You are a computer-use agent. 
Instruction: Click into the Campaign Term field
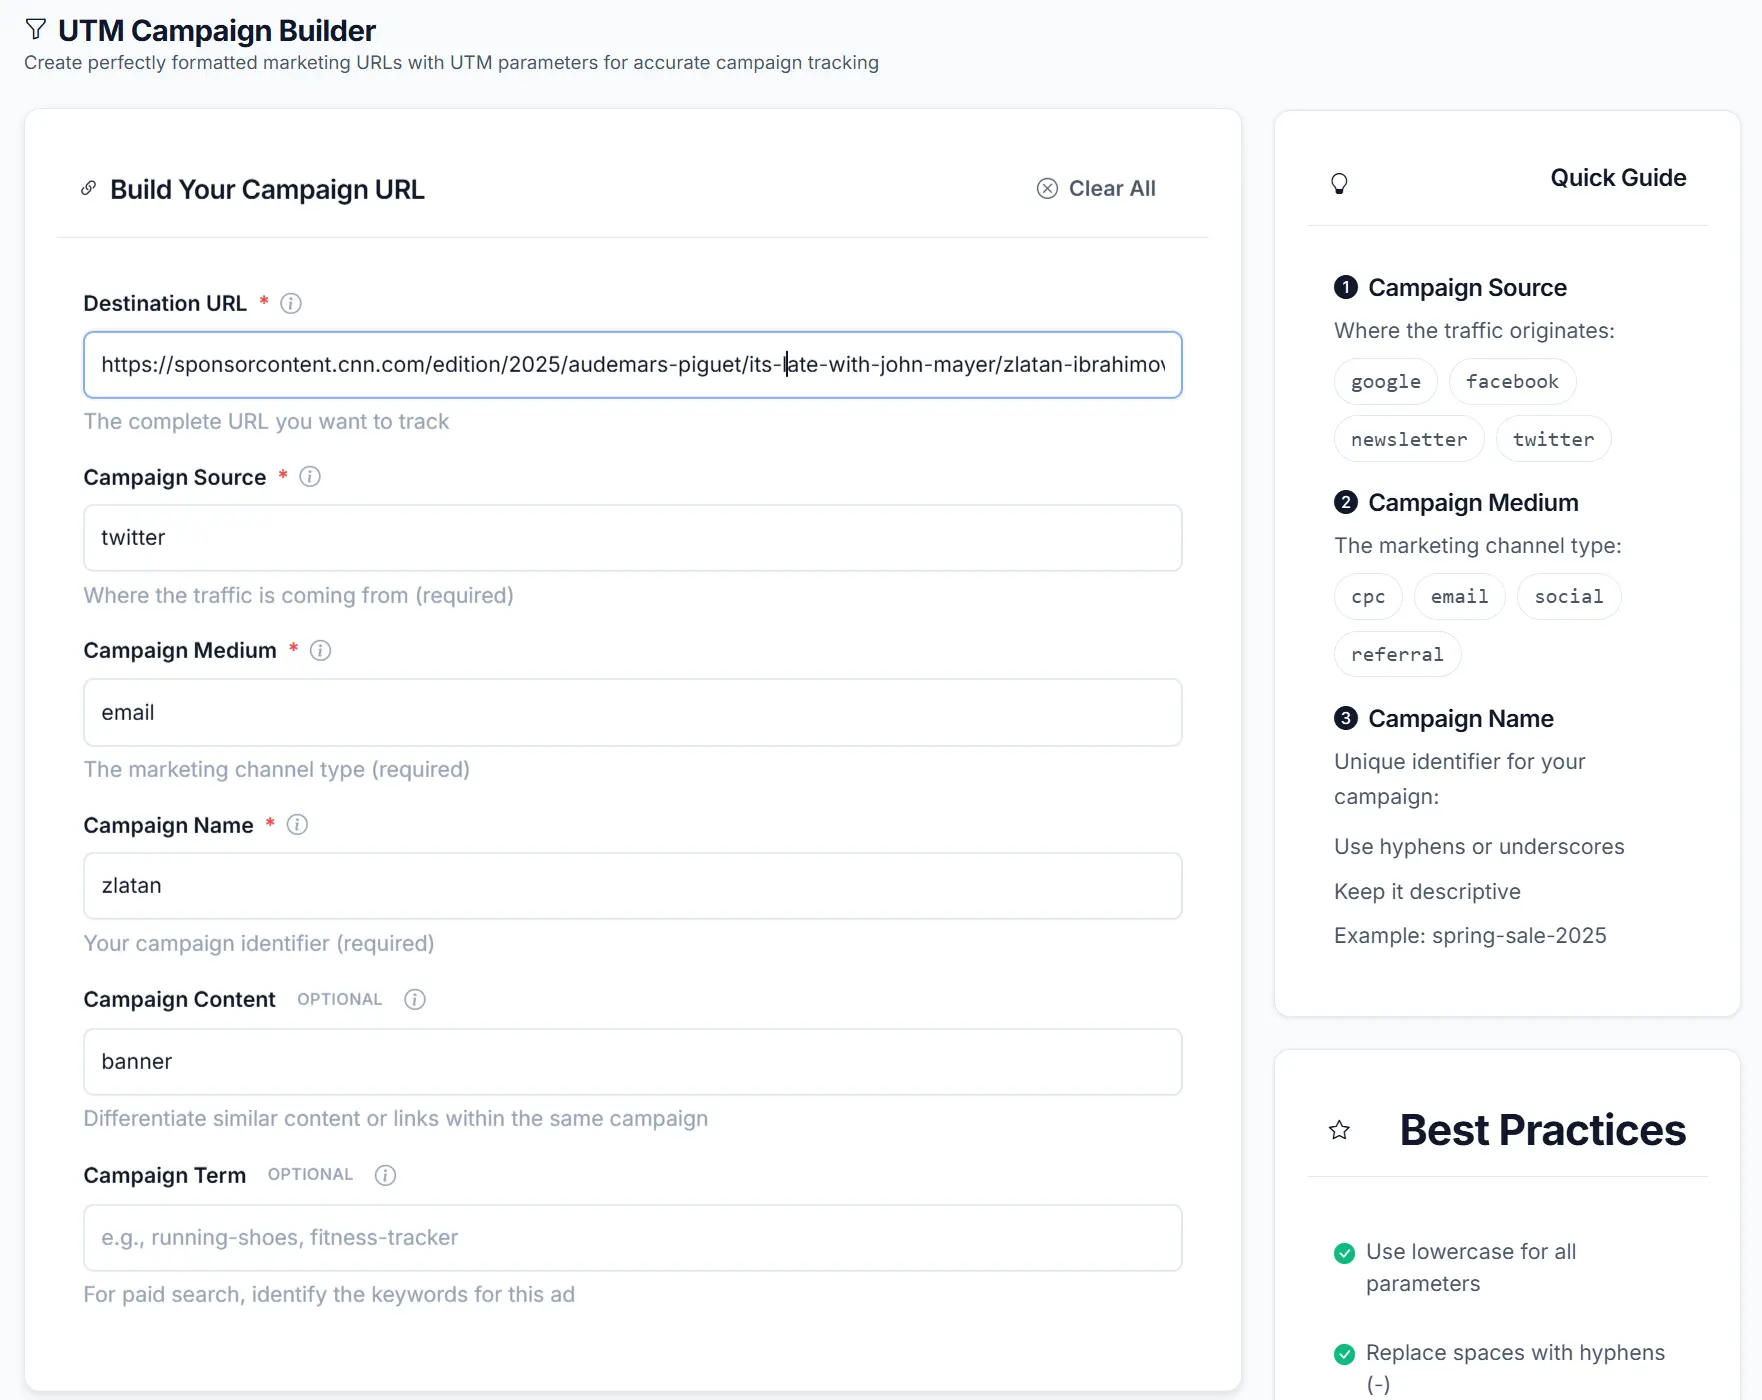click(x=633, y=1238)
